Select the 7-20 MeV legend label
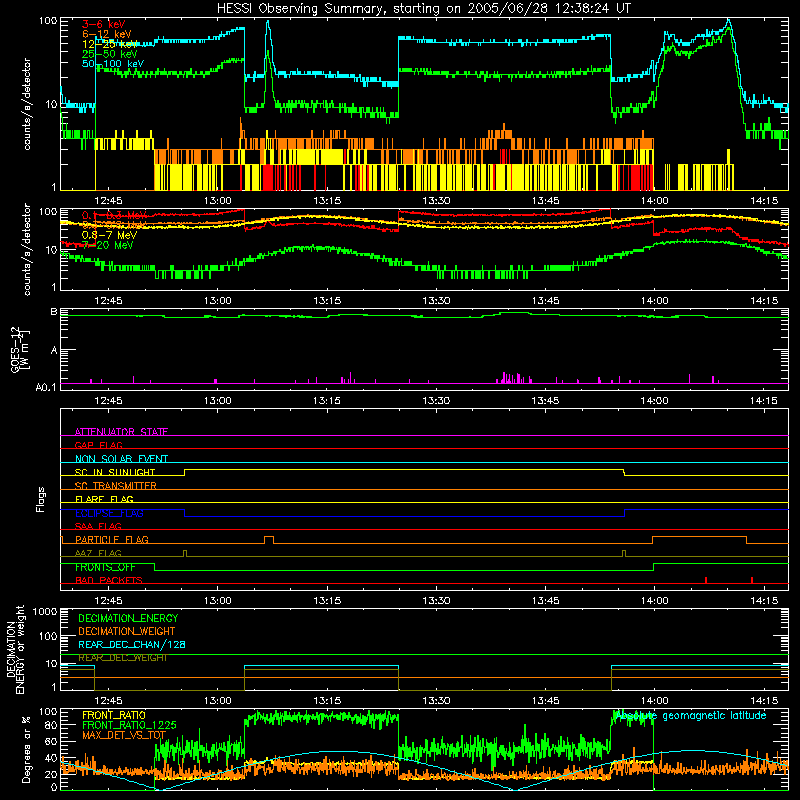Screen dimensions: 800x800 pos(107,245)
